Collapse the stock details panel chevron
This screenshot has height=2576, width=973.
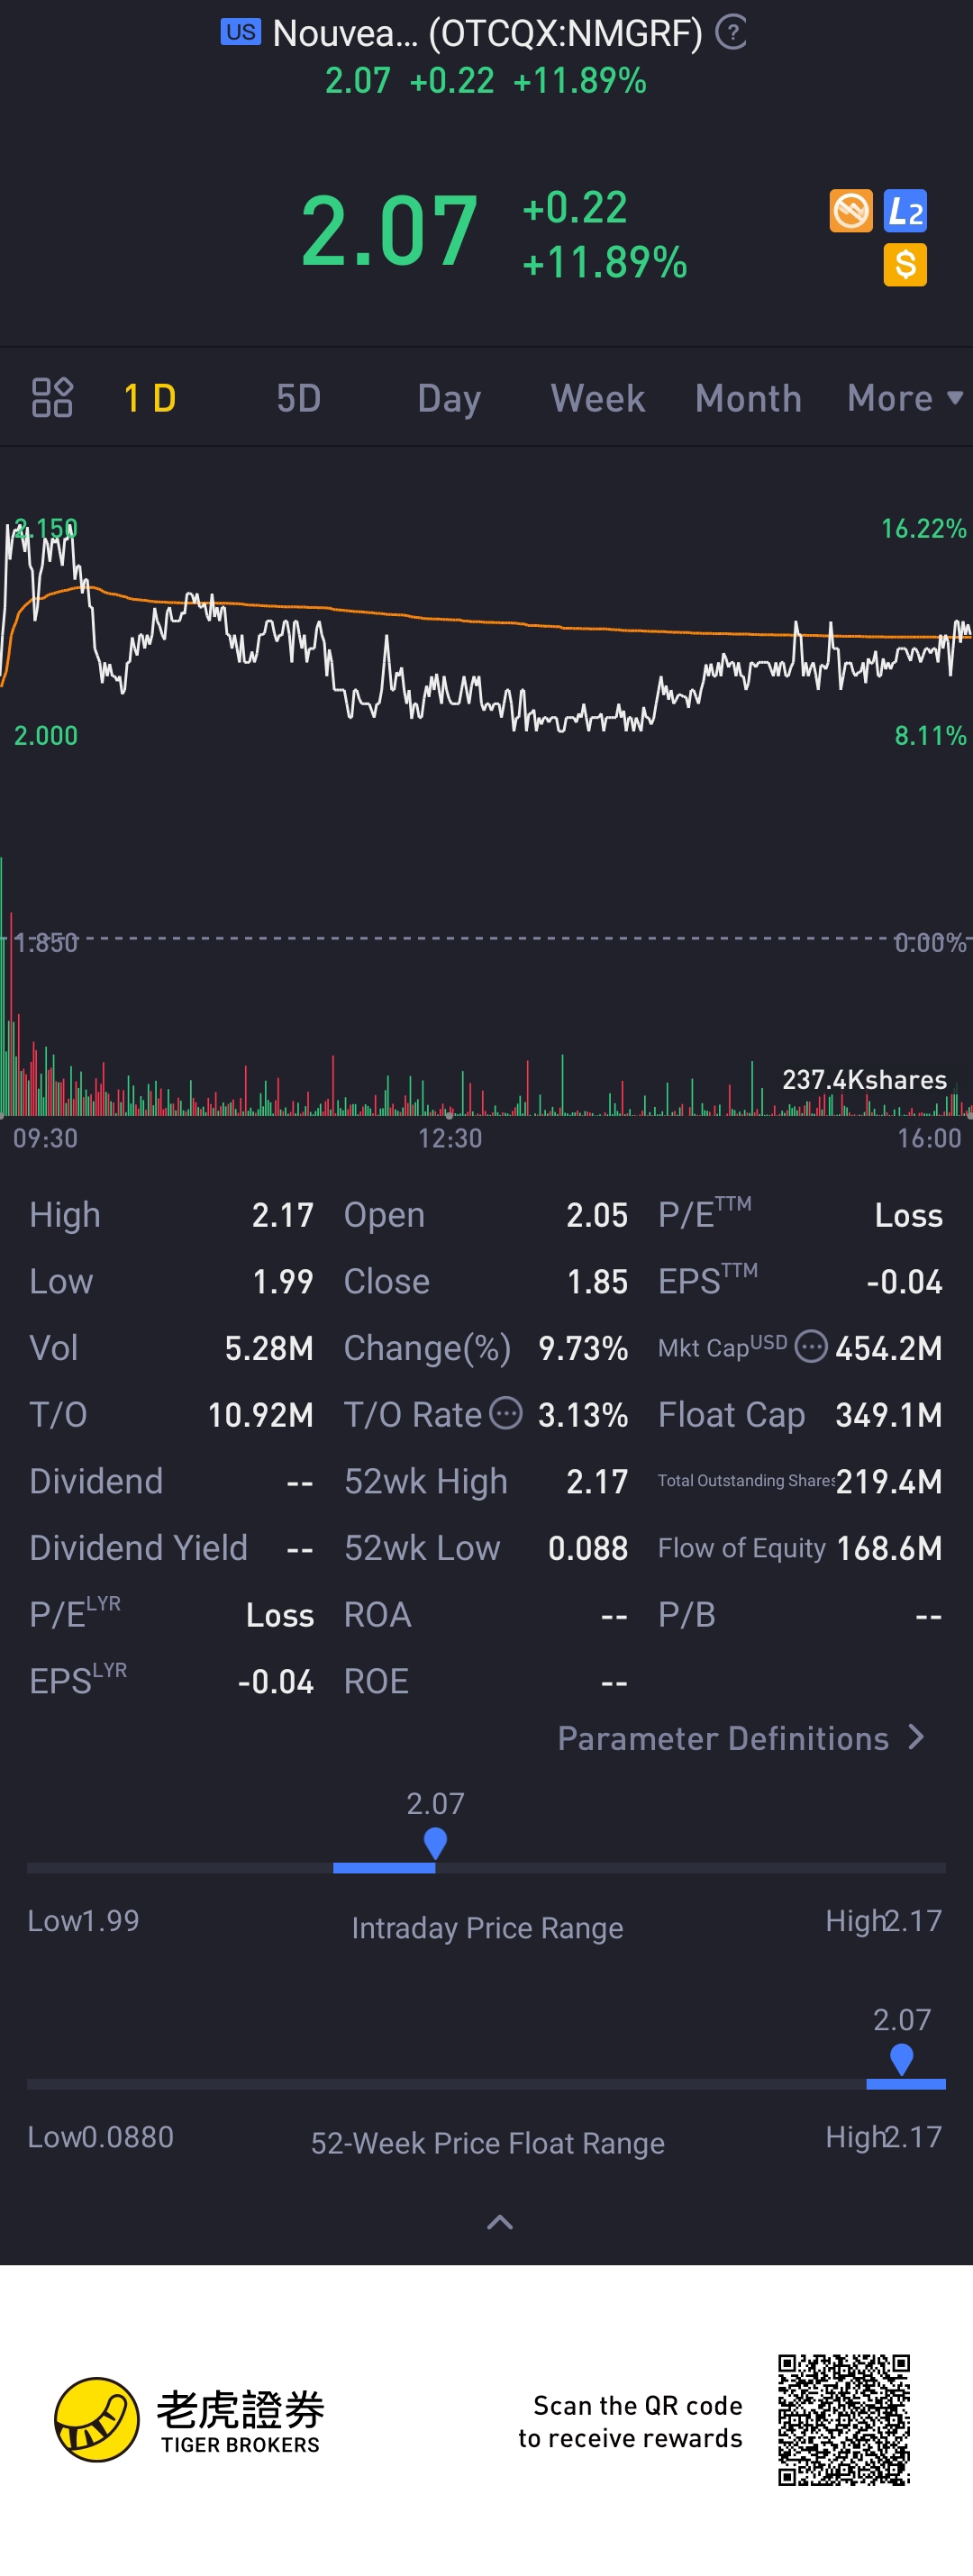499,2222
